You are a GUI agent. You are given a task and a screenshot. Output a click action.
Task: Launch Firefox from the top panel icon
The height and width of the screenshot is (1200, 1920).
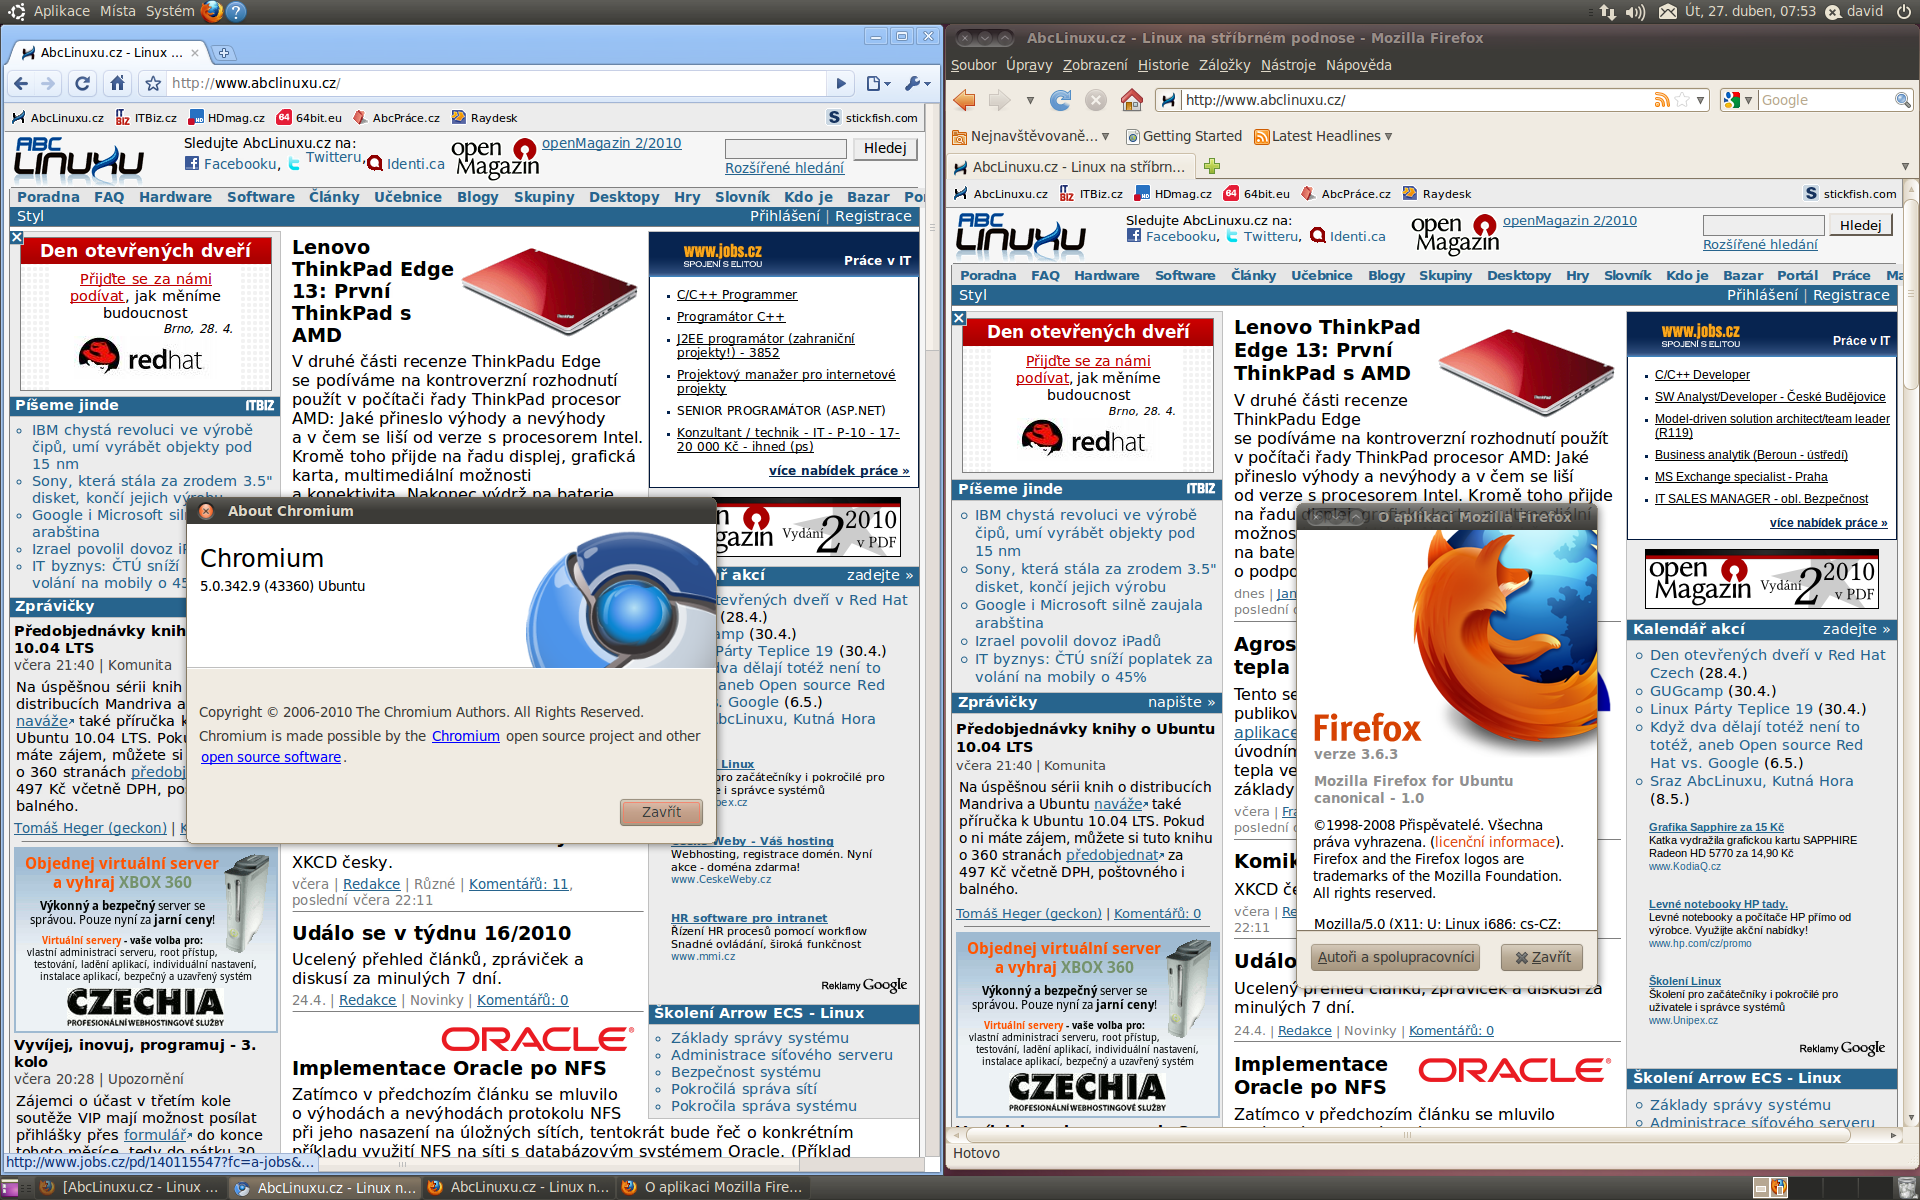coord(212,11)
